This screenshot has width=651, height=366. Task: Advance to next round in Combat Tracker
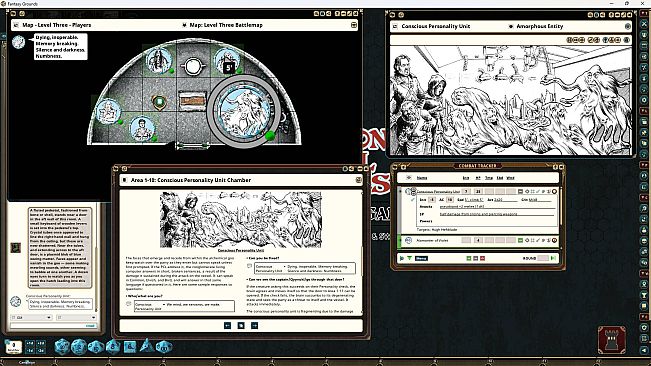[x=553, y=258]
